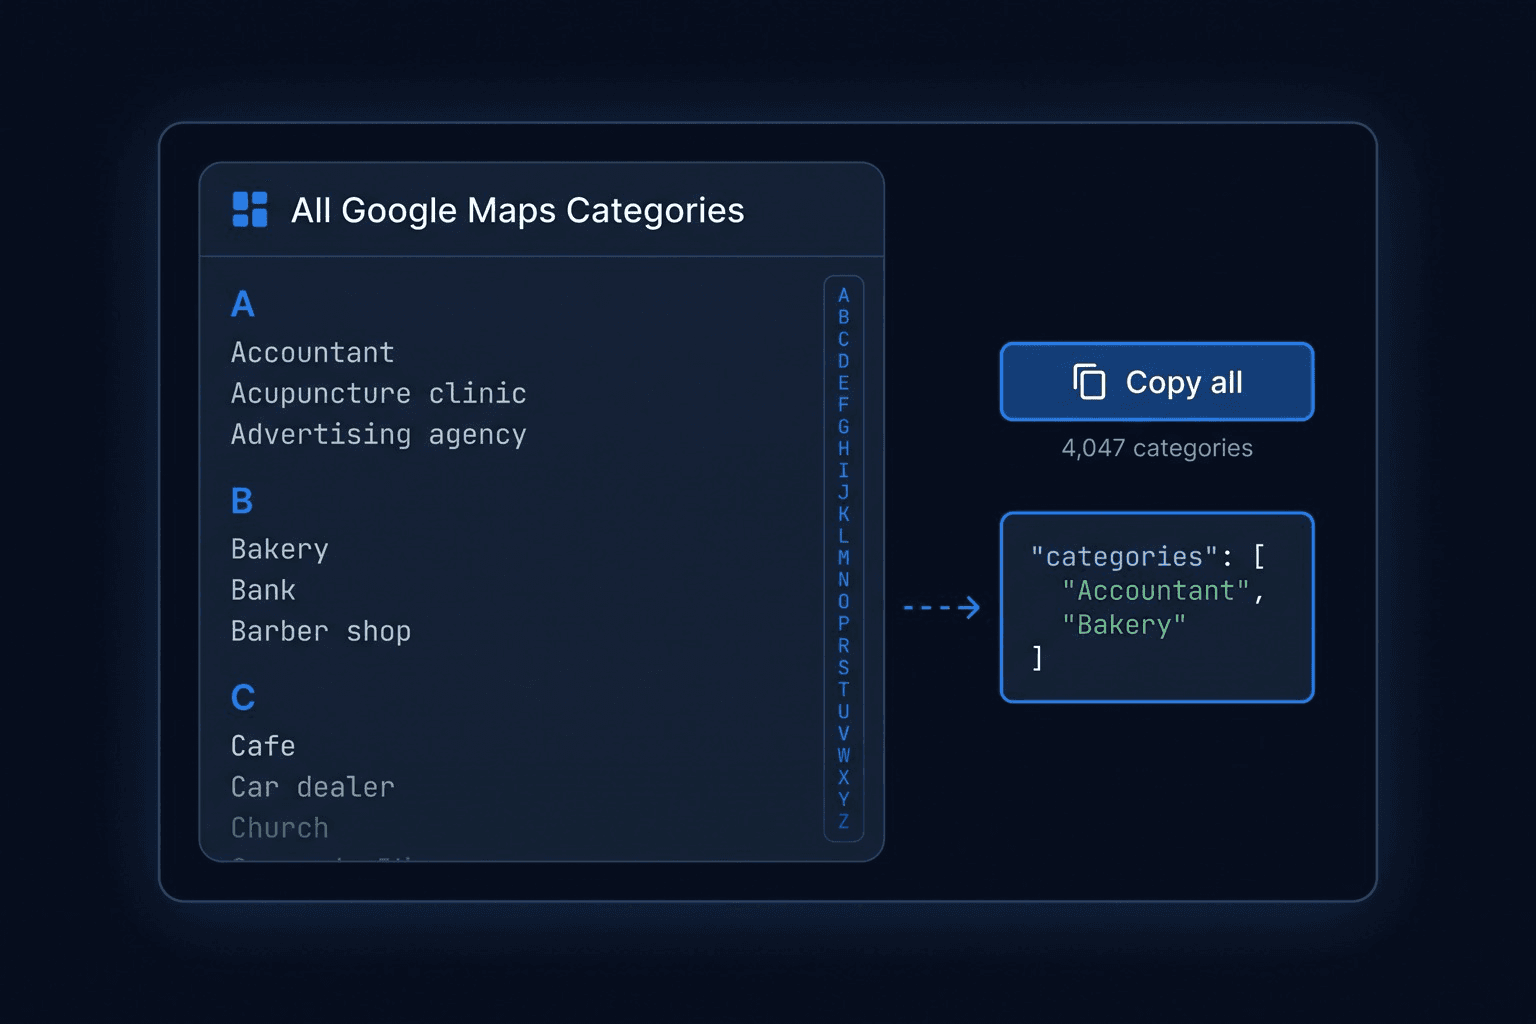The image size is (1536, 1024).
Task: Select the Car dealer category
Action: point(312,787)
